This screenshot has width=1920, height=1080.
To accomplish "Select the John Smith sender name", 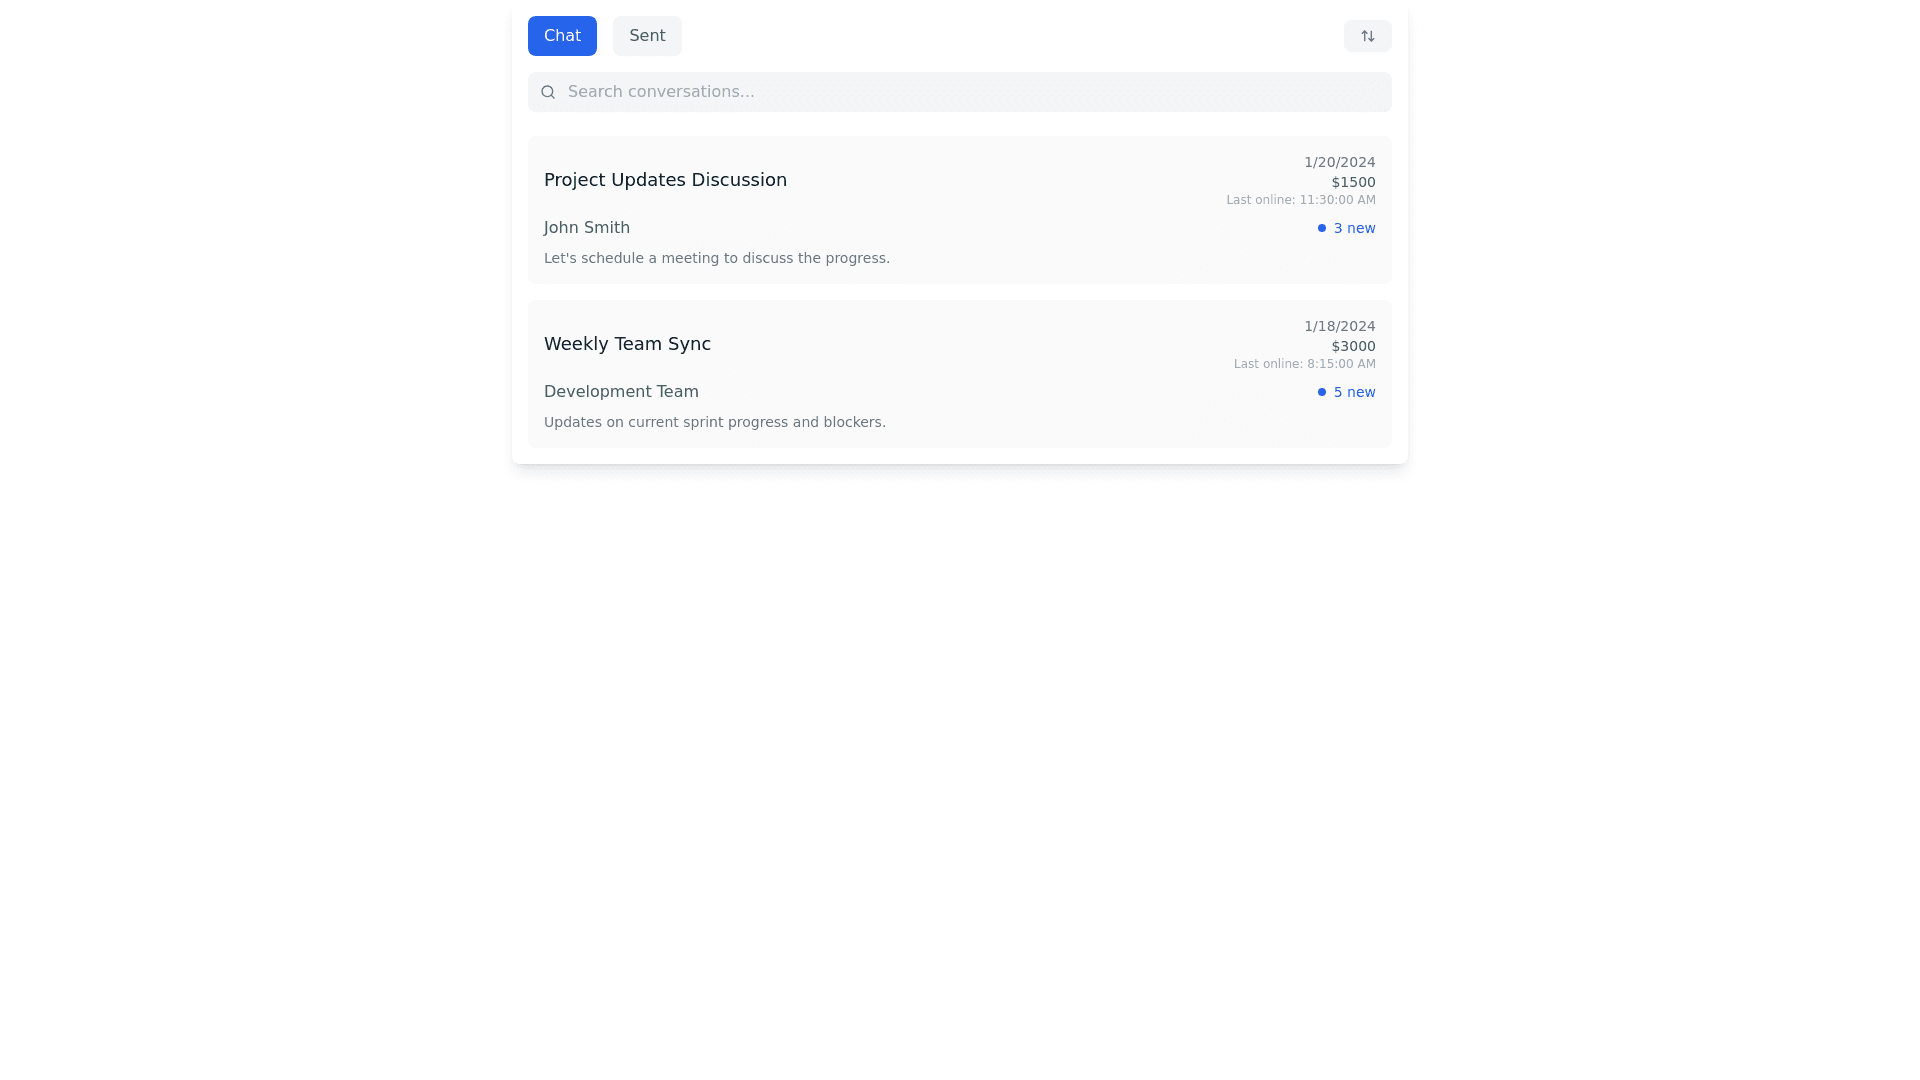I will [586, 228].
